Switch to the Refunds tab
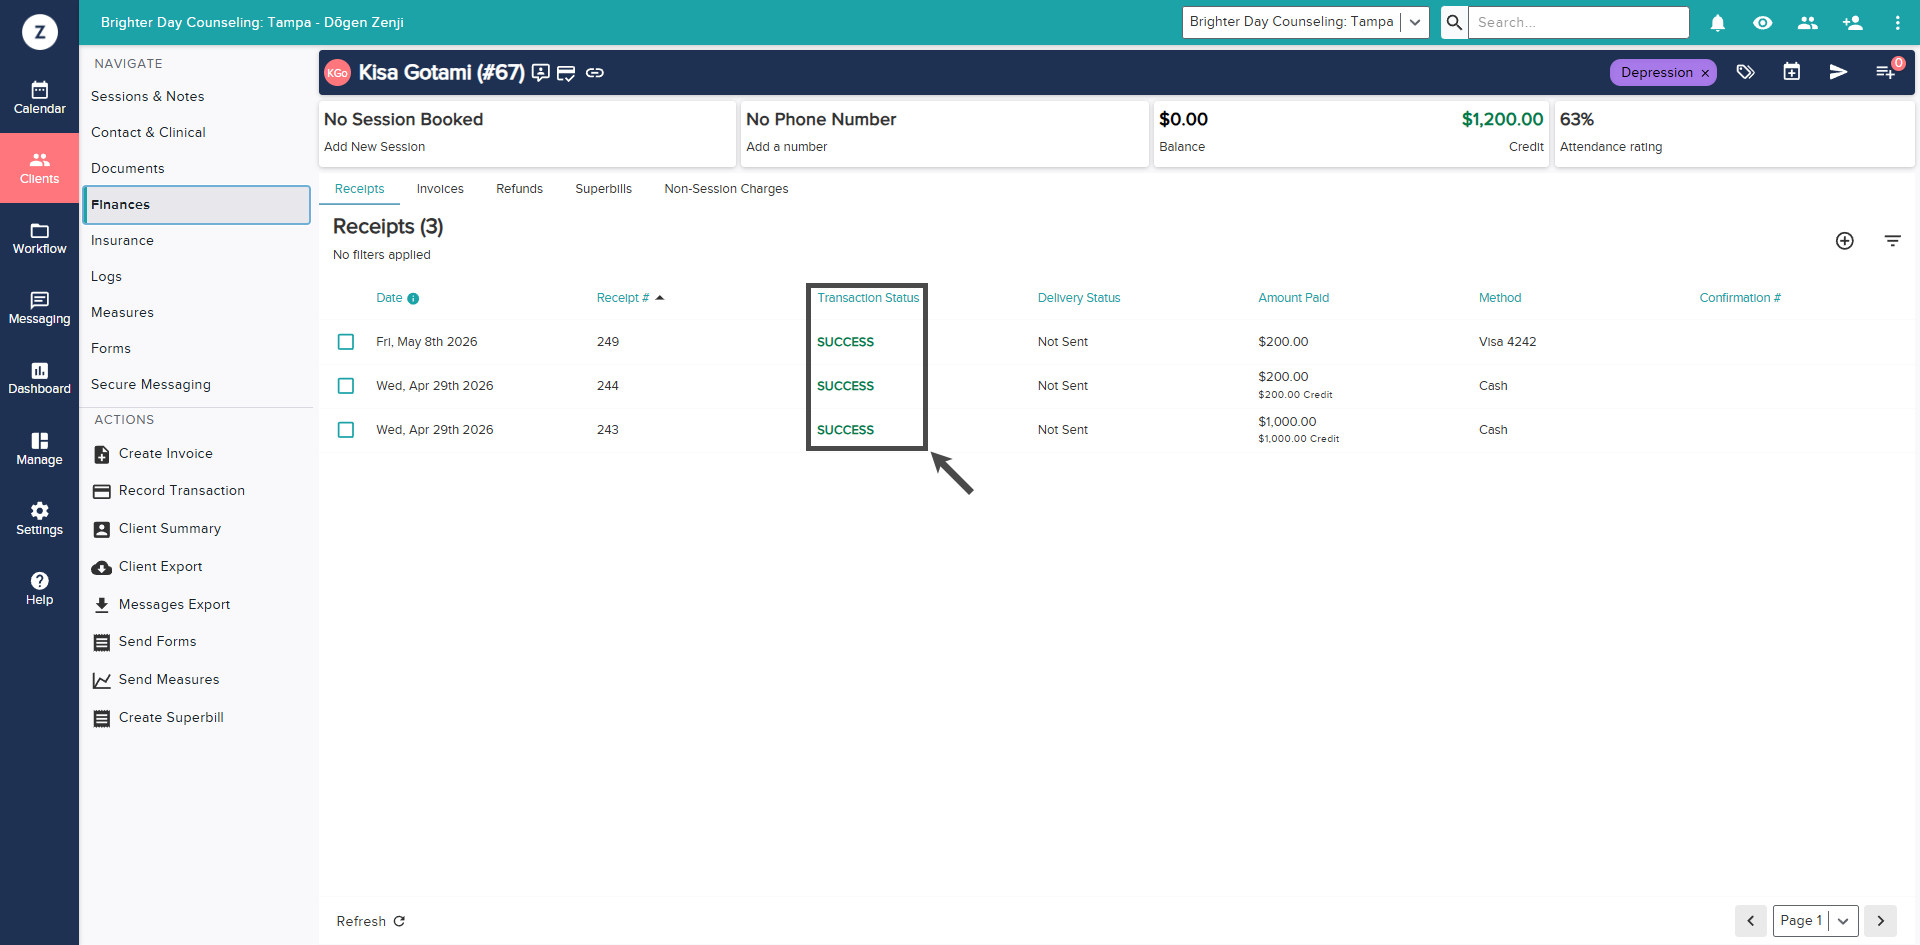Viewport: 1920px width, 945px height. click(519, 189)
